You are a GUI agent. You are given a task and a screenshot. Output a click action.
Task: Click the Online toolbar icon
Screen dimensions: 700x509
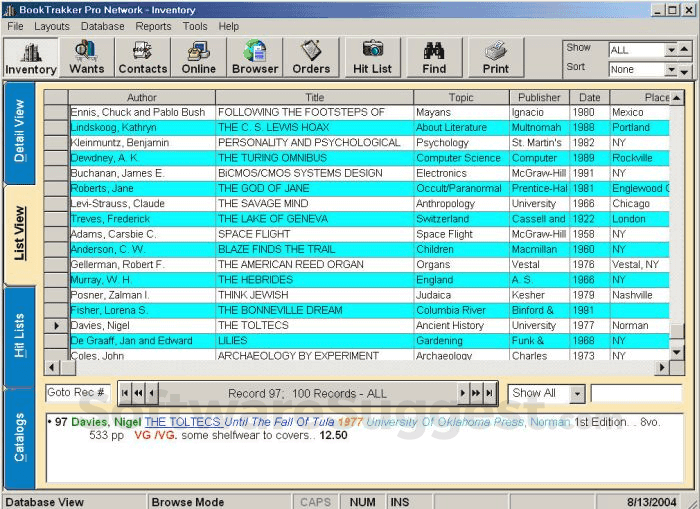[x=199, y=58]
